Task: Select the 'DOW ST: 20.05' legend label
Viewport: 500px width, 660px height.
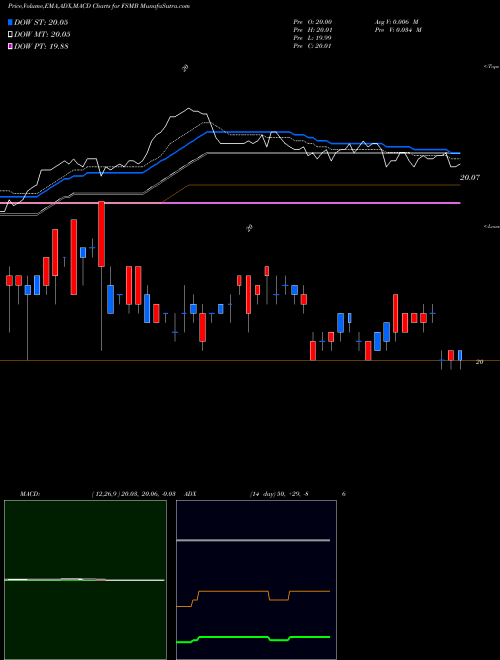Action: pyautogui.click(x=41, y=22)
